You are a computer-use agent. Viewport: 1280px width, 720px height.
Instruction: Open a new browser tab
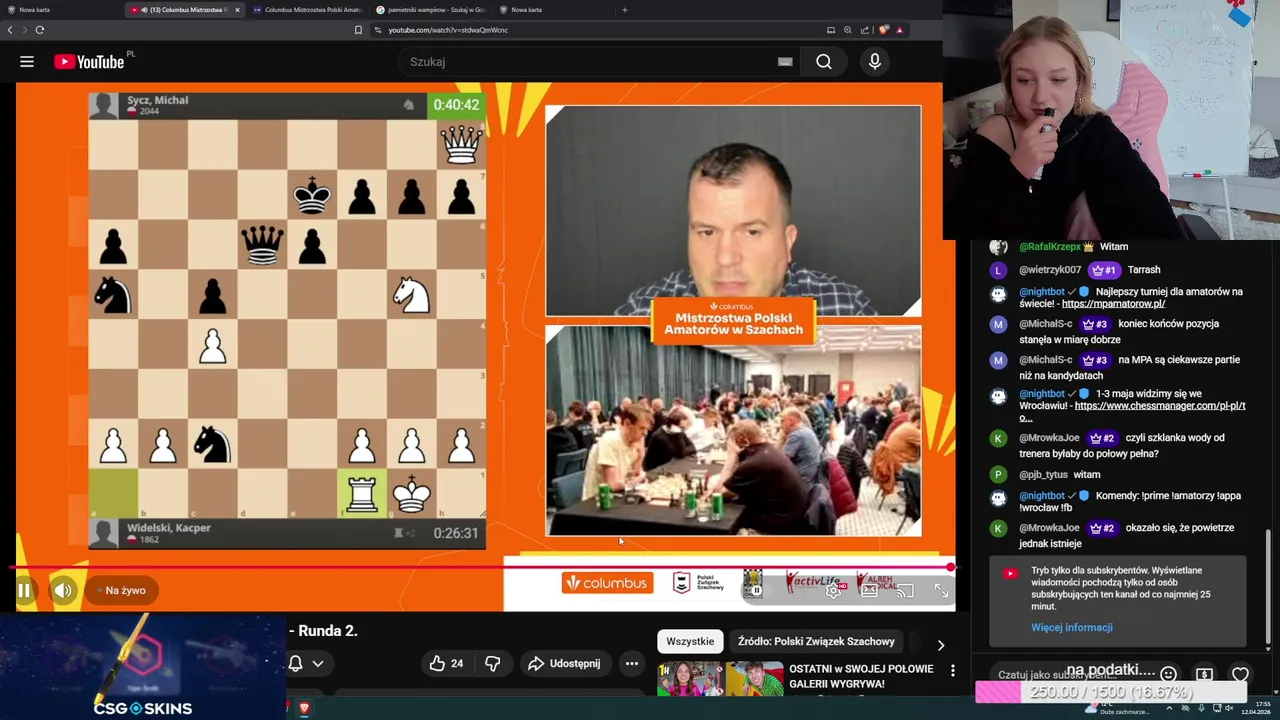coord(625,10)
